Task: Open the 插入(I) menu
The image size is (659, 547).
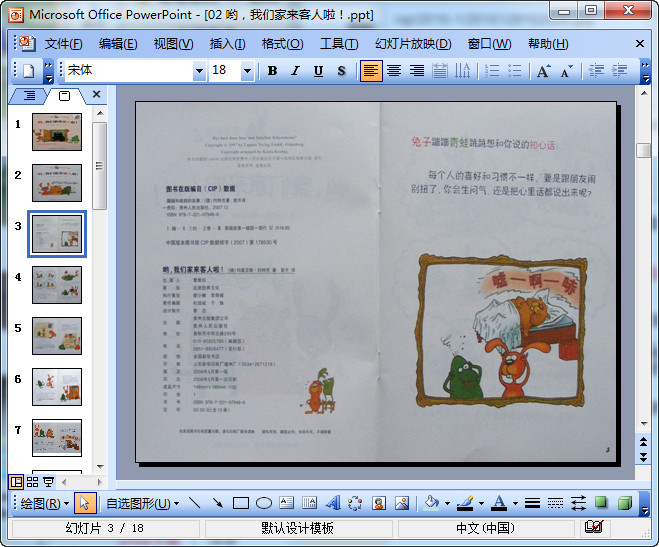Action: pyautogui.click(x=227, y=44)
